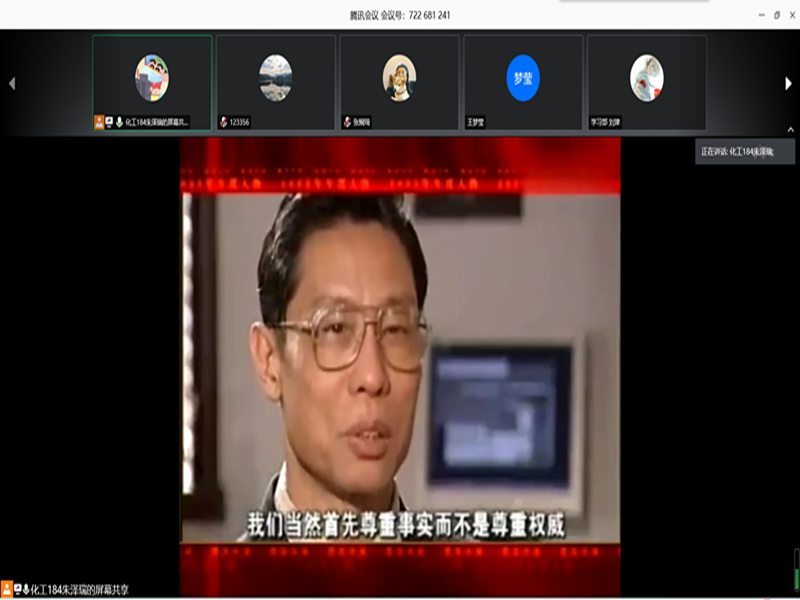
Task: Click host icon in bottom-left sharing label
Action: (x=7, y=590)
